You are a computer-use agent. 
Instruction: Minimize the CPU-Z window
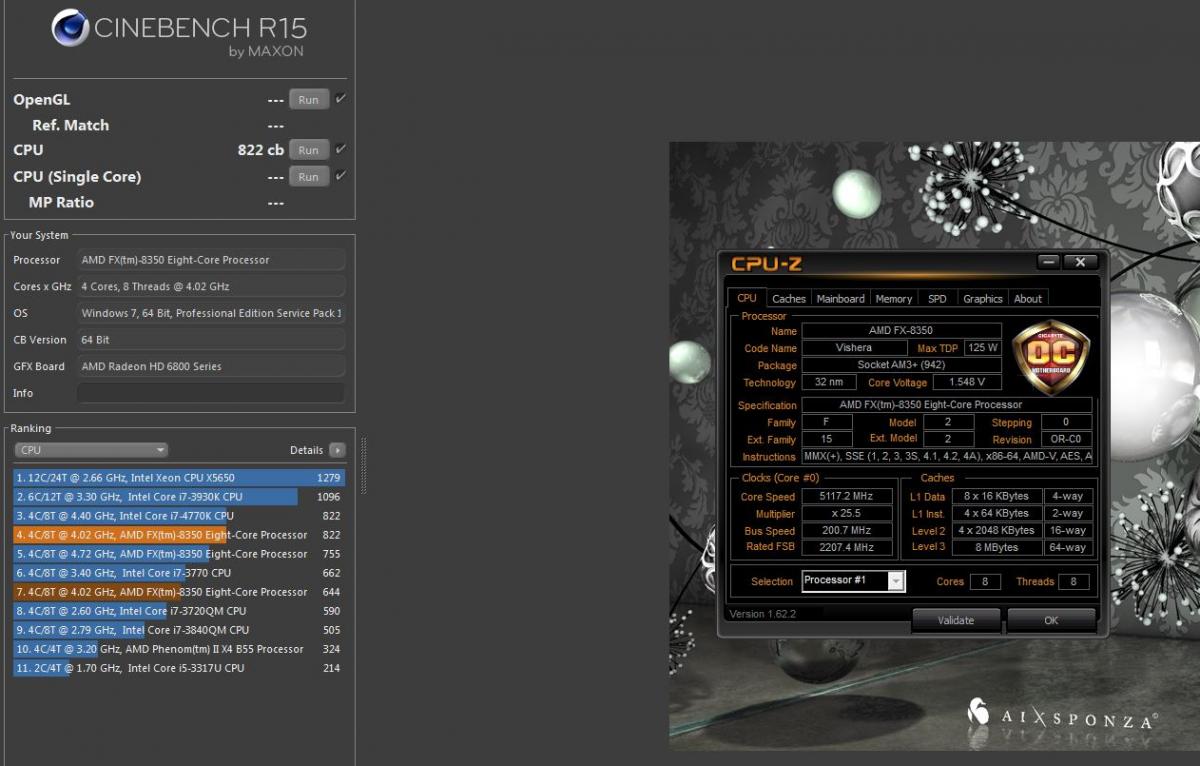pos(1048,262)
